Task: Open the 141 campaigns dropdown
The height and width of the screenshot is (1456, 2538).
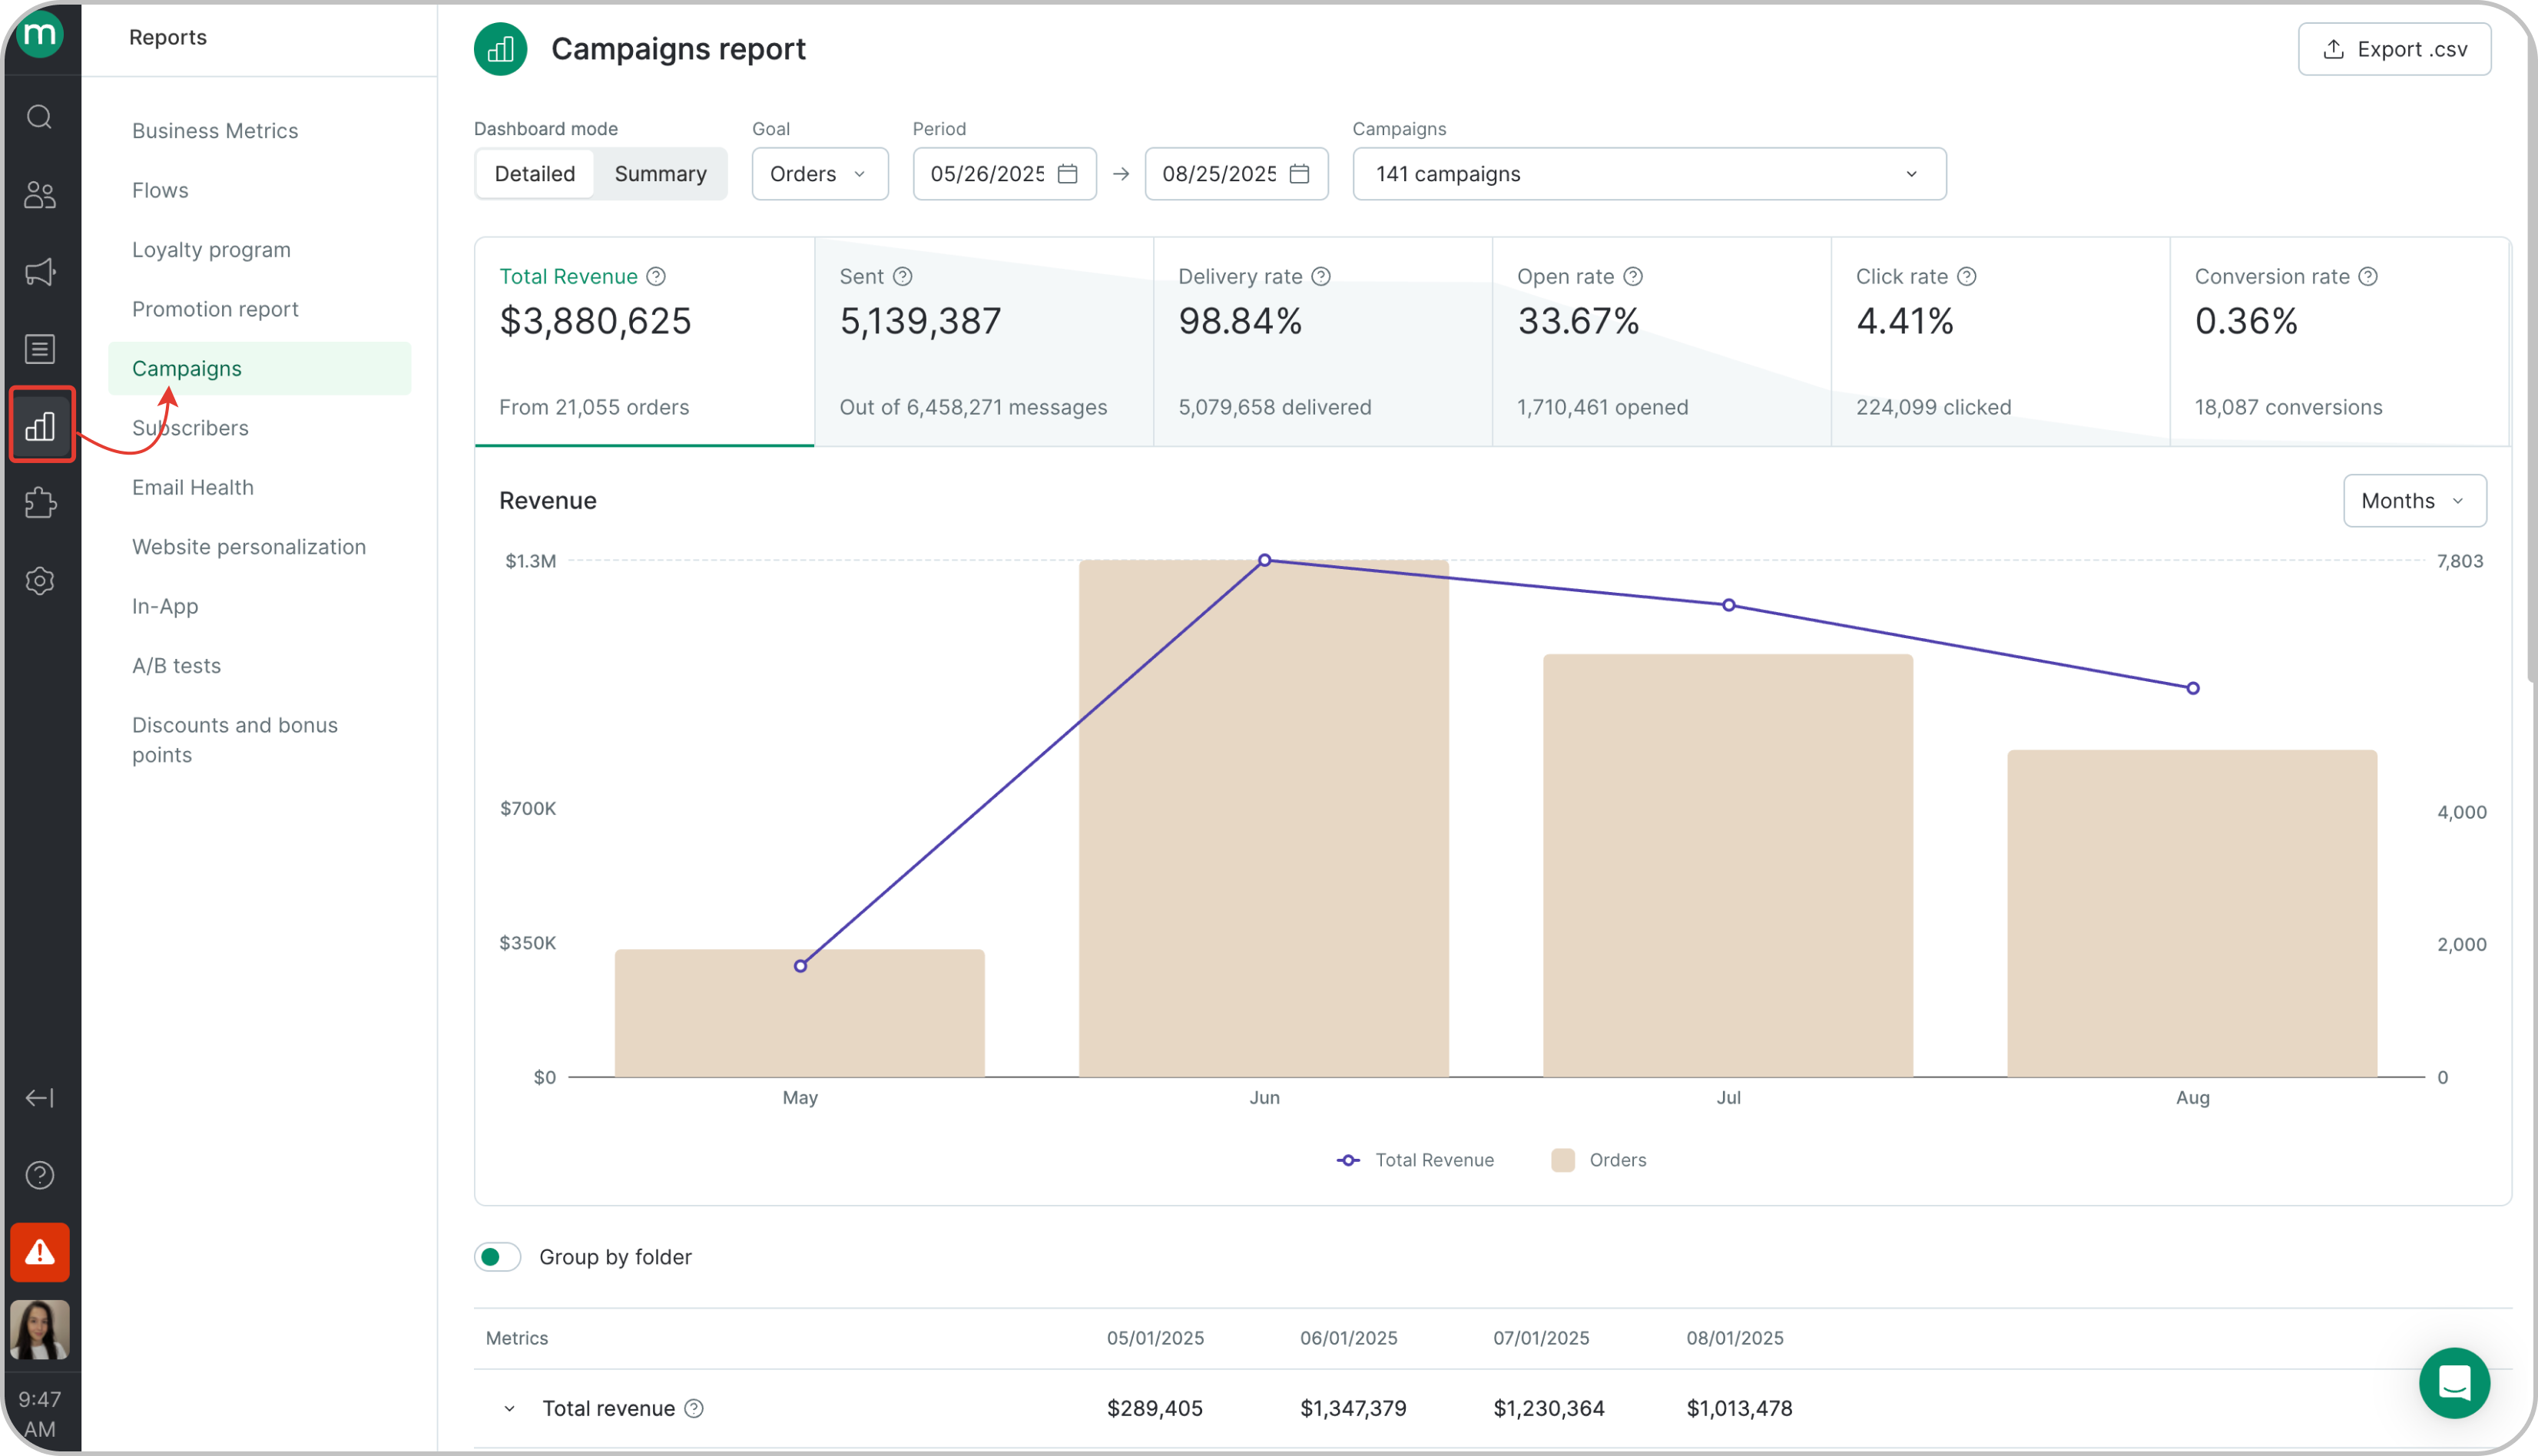Action: tap(1649, 174)
